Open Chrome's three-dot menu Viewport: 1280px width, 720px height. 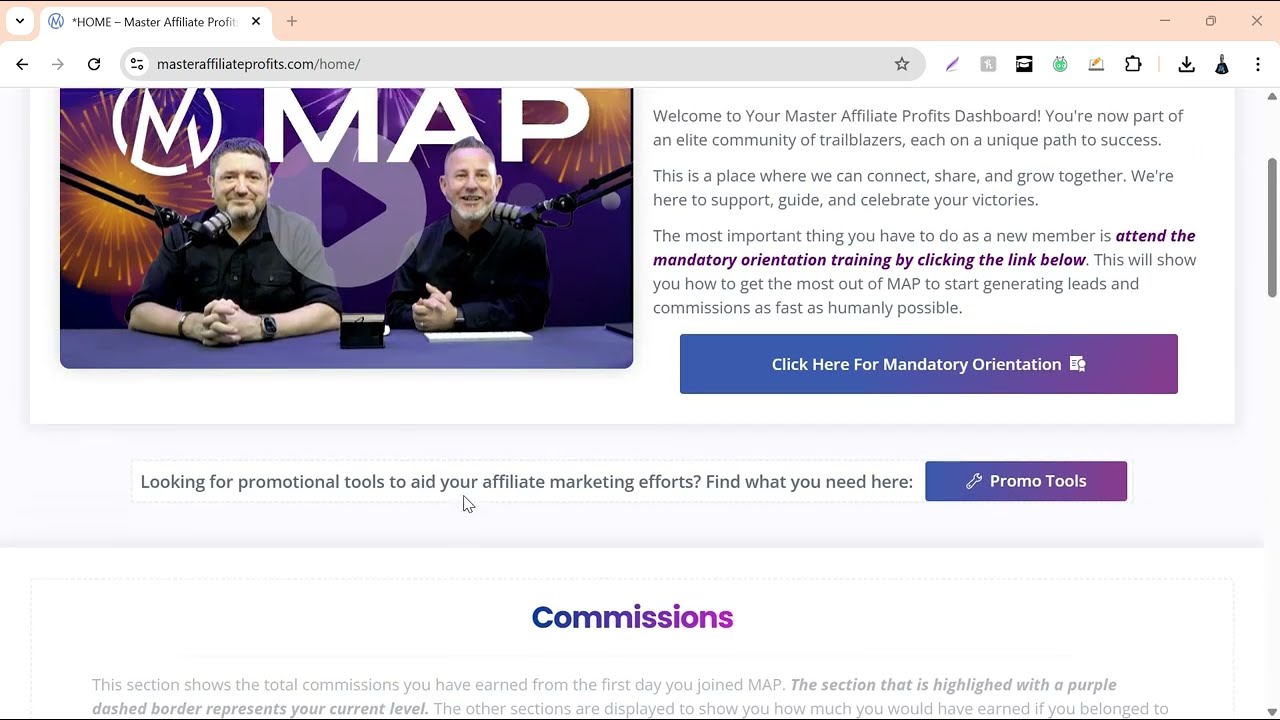1258,64
